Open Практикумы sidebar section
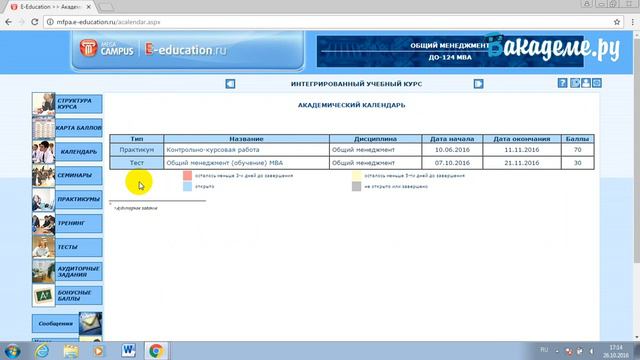The image size is (640, 360). click(x=79, y=199)
